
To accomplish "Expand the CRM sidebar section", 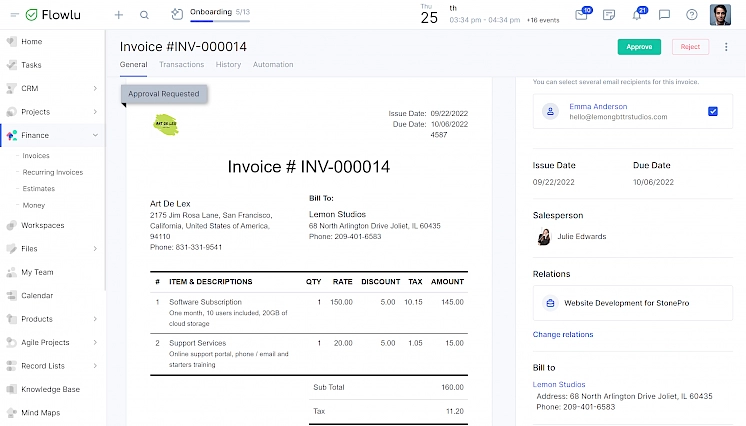I will point(95,89).
